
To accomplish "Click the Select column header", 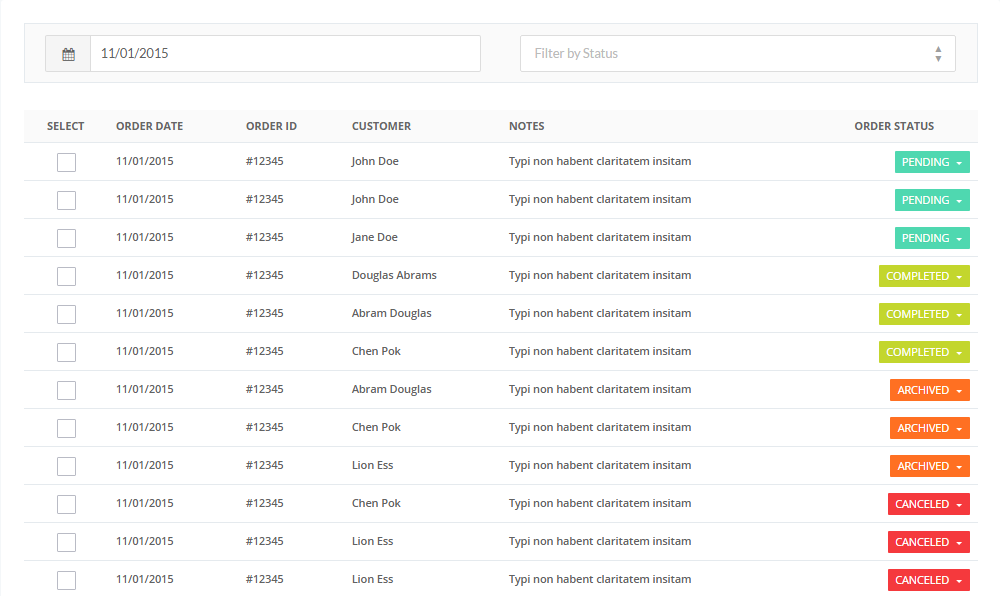I will 66,126.
